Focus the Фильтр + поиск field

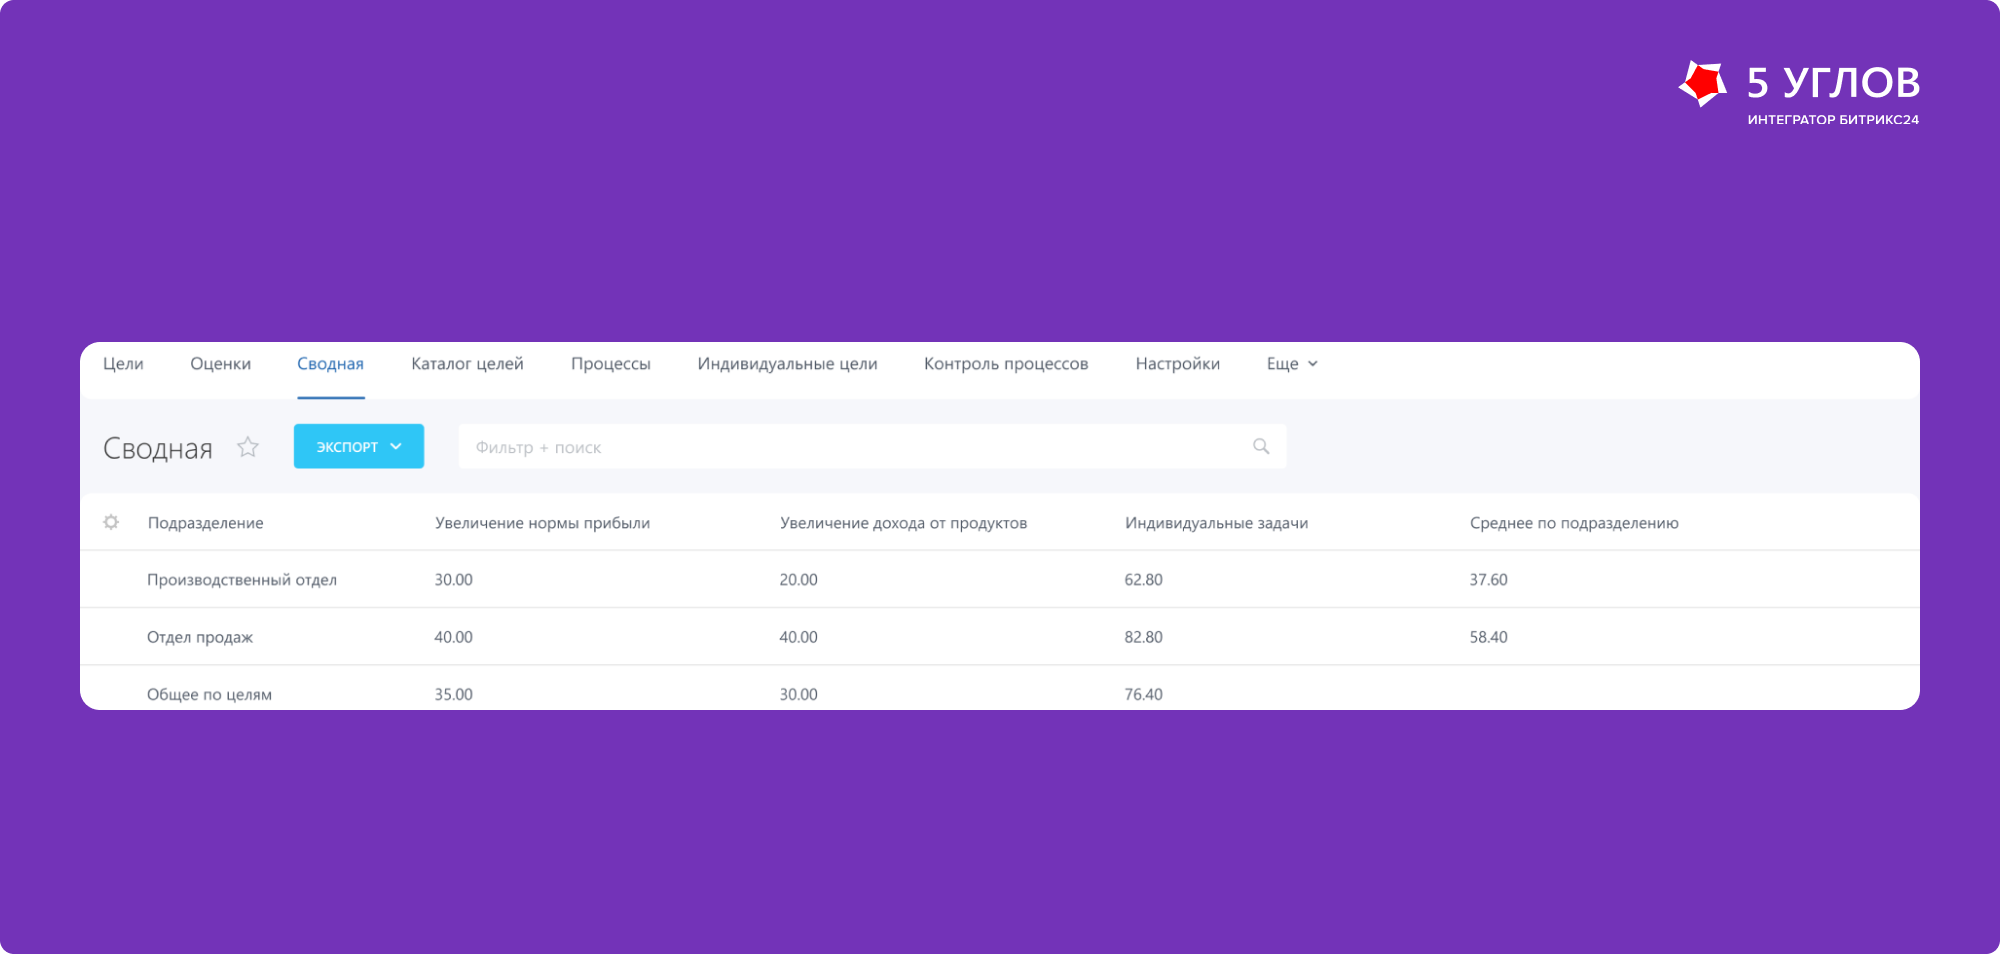pyautogui.click(x=872, y=446)
